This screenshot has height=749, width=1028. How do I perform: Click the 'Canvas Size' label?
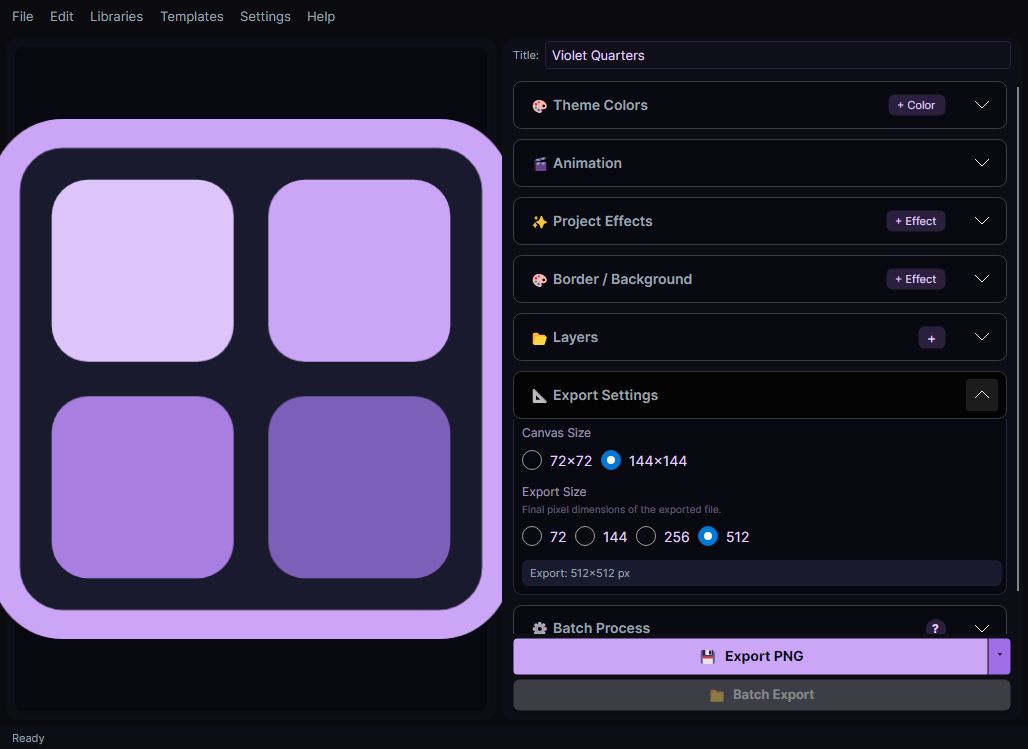coord(556,432)
